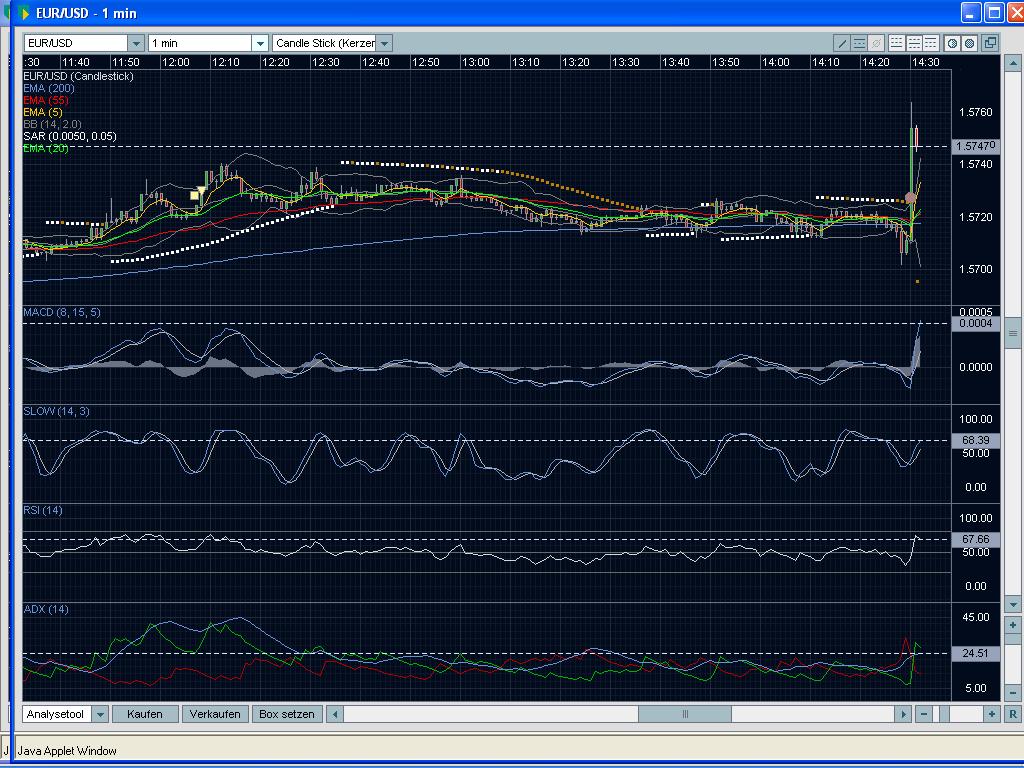Click the Kaufen button
Screen dimensions: 1024x768
pyautogui.click(x=145, y=714)
